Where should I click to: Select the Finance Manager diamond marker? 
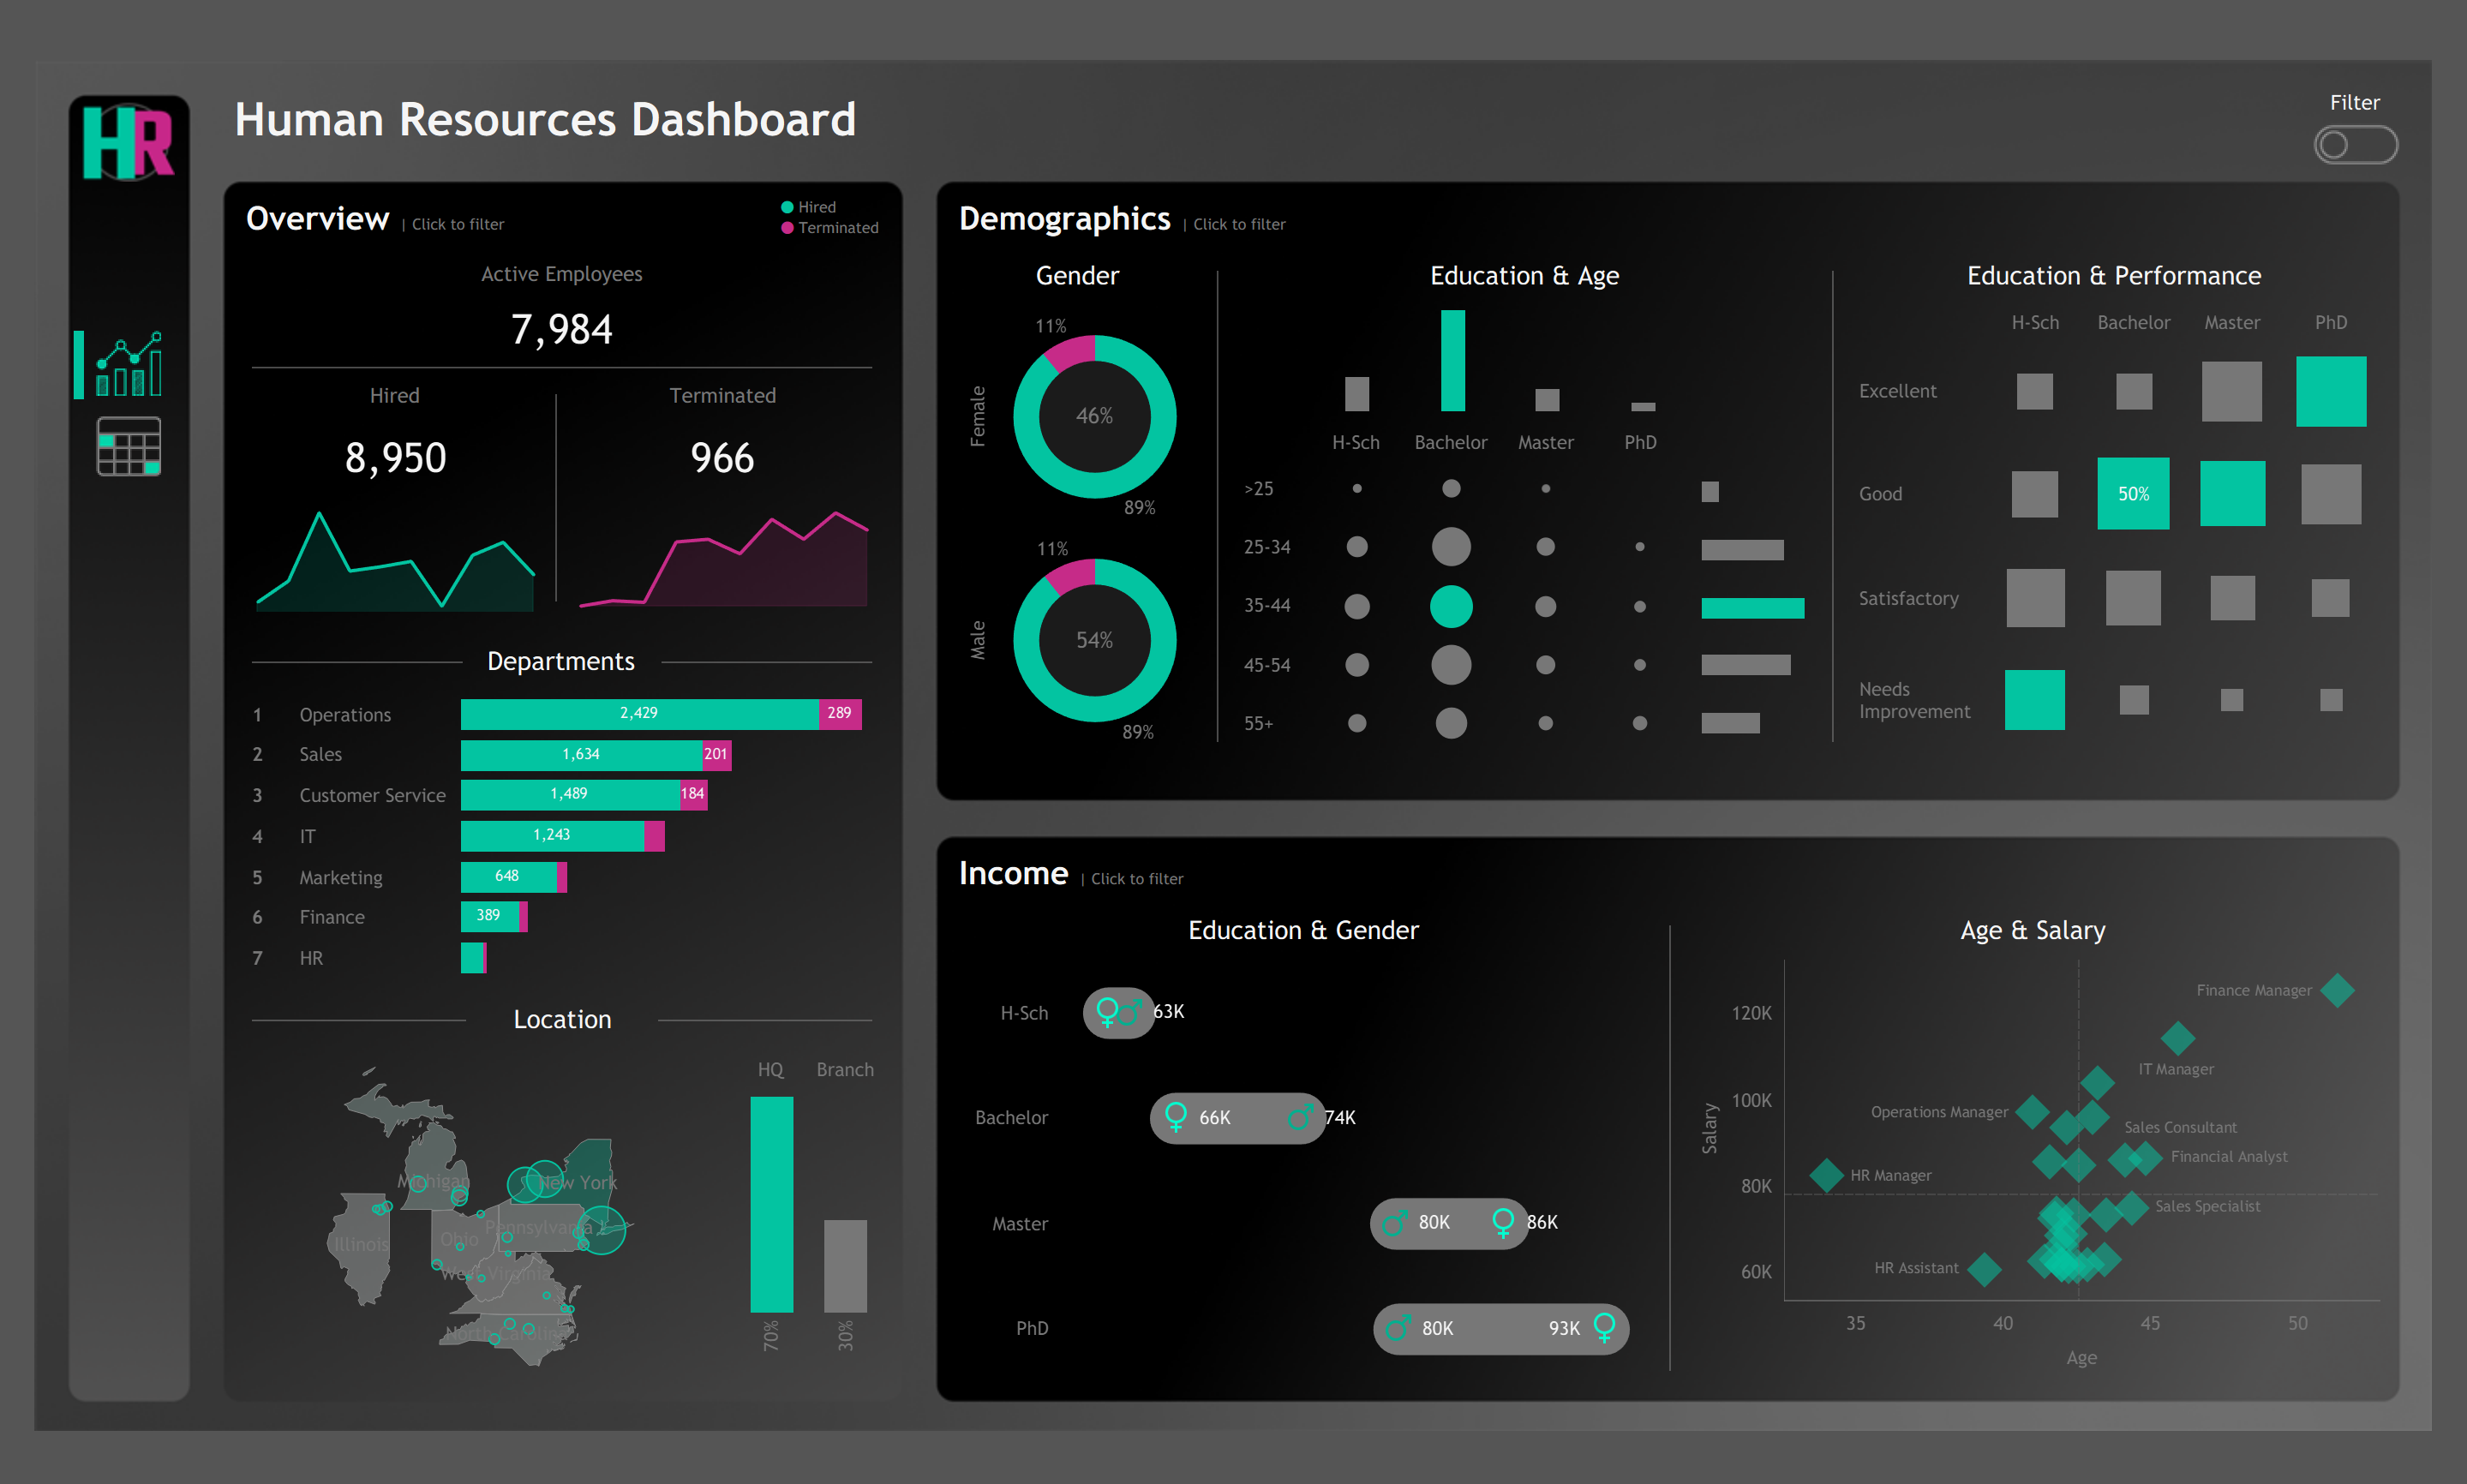pos(2337,990)
